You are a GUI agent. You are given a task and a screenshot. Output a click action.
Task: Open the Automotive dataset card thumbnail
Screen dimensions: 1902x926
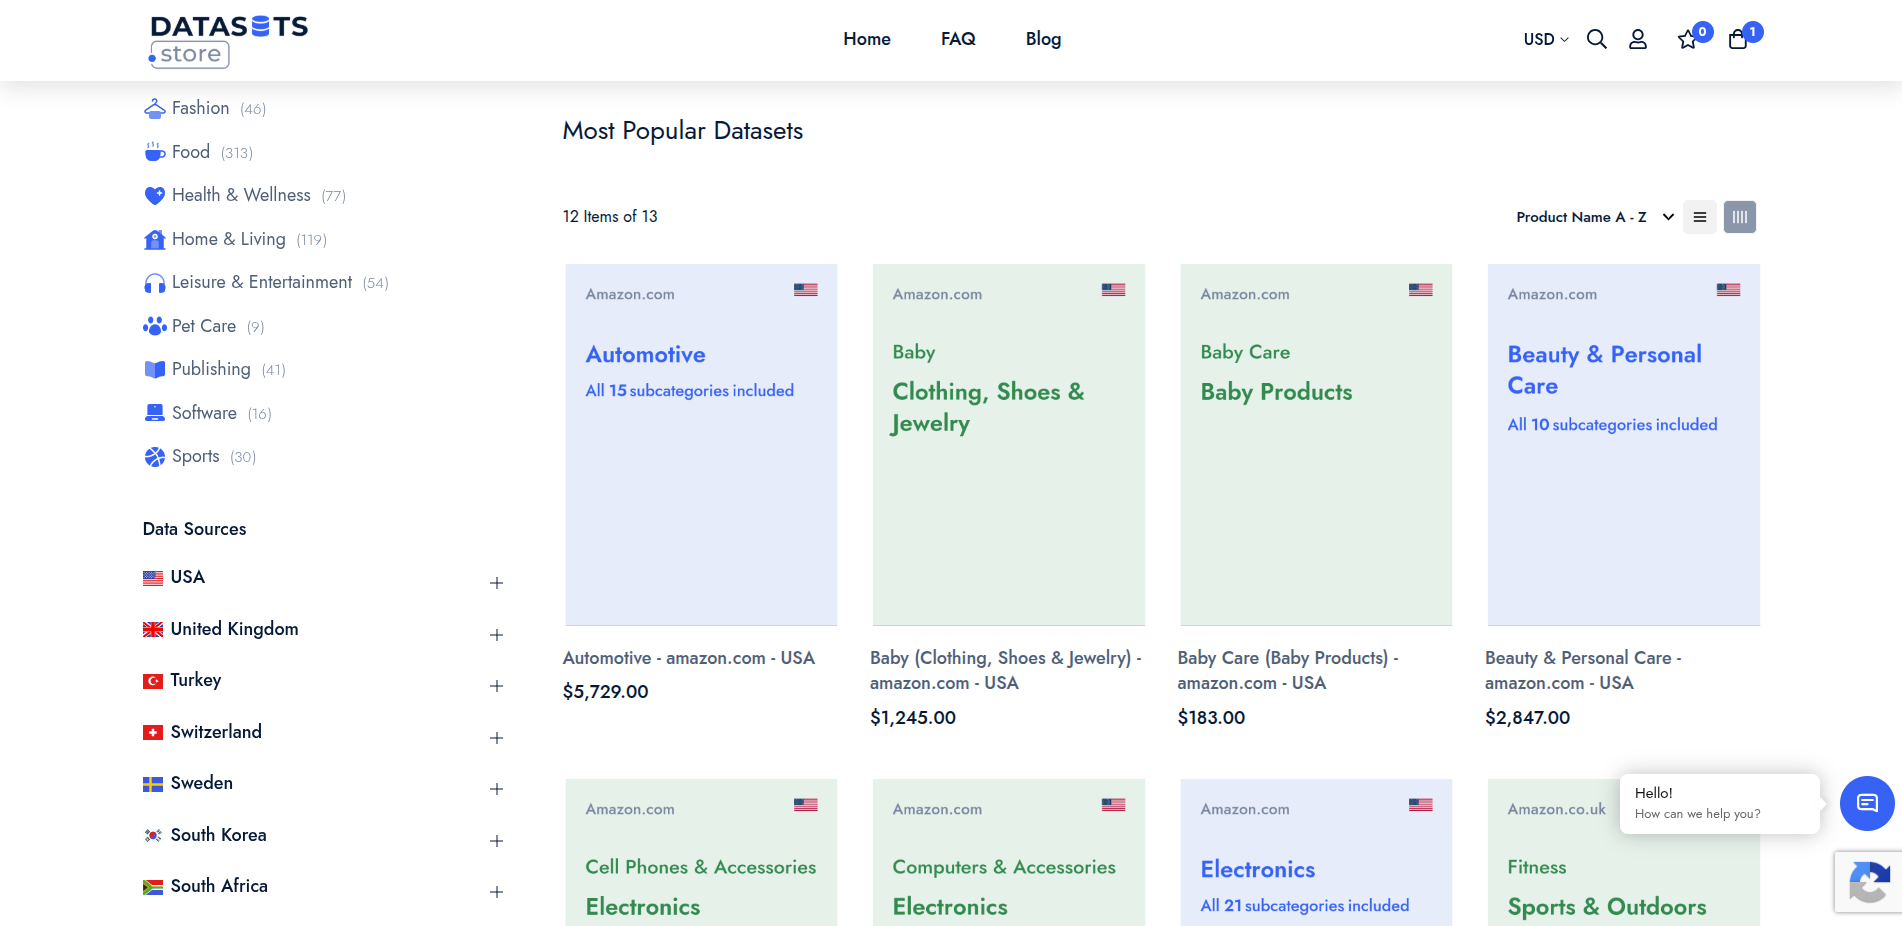(701, 445)
